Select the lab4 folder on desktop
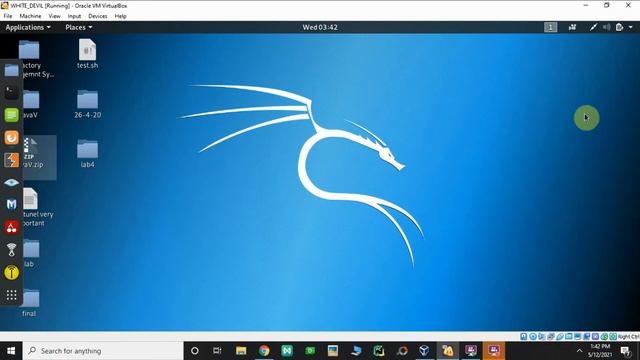This screenshot has width=640, height=360. [87, 153]
